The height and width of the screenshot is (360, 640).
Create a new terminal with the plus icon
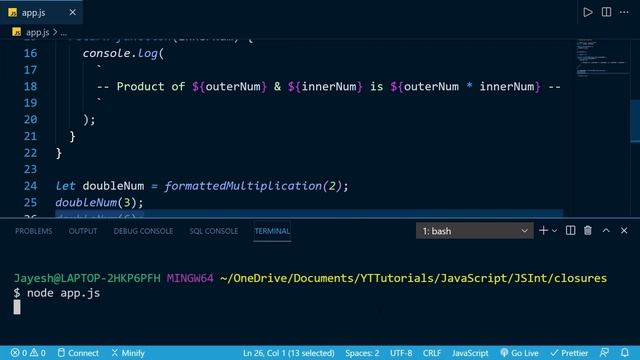click(543, 231)
